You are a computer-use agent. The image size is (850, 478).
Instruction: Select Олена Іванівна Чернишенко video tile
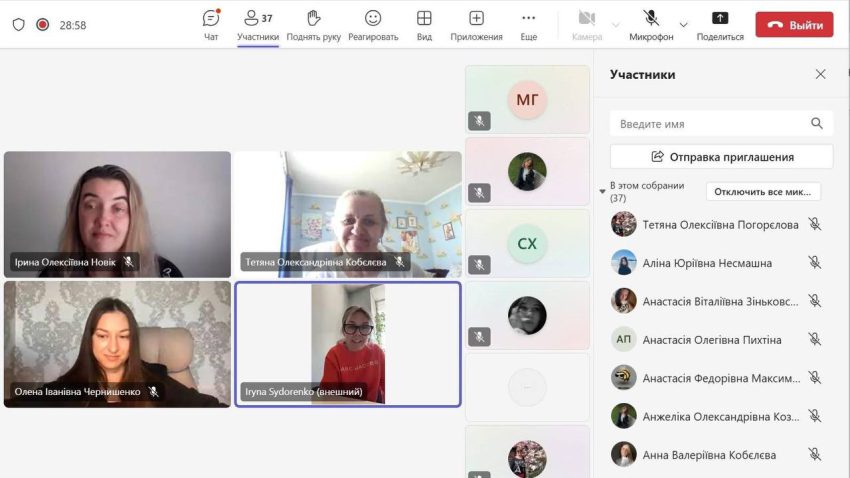tap(117, 344)
